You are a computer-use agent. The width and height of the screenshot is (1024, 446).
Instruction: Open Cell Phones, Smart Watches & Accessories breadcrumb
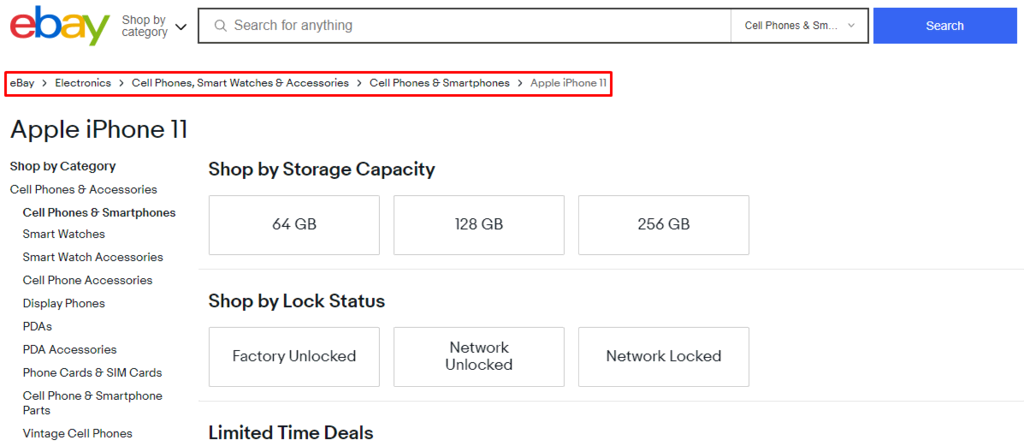point(240,83)
